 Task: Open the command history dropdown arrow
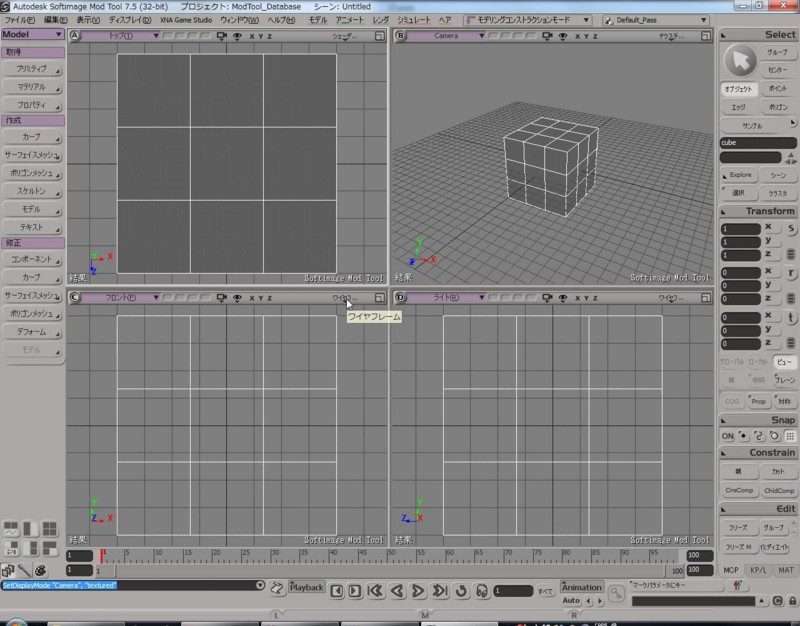coord(260,585)
